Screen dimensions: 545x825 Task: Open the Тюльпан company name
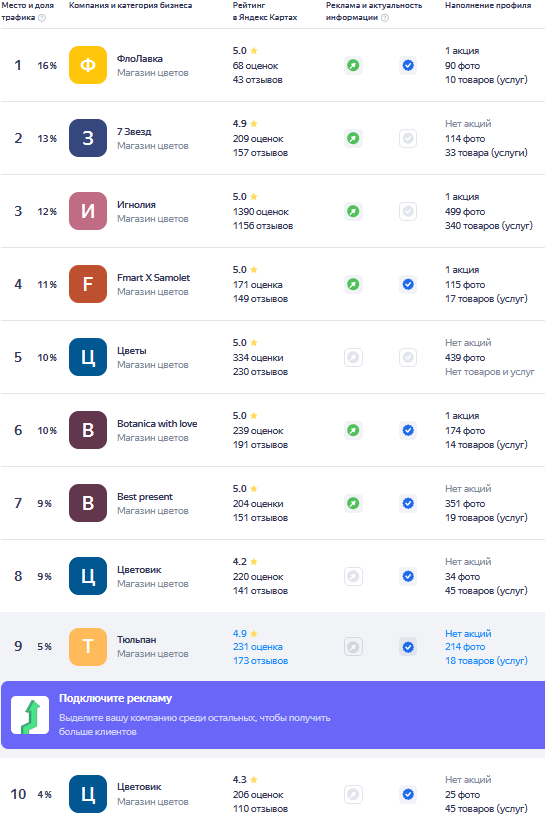(137, 640)
